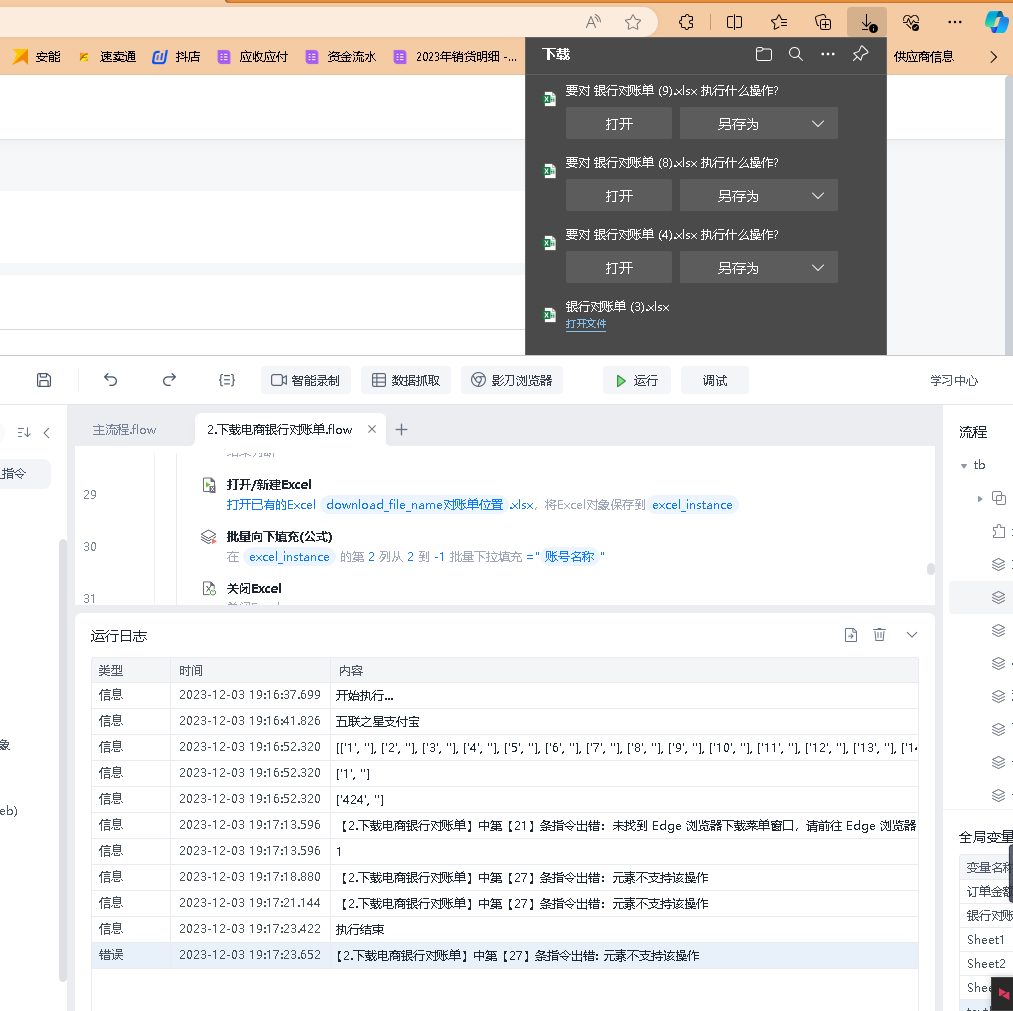1013x1011 pixels.
Task: Close the 2.下载电商银行对账单.flow tab
Action: click(x=372, y=429)
